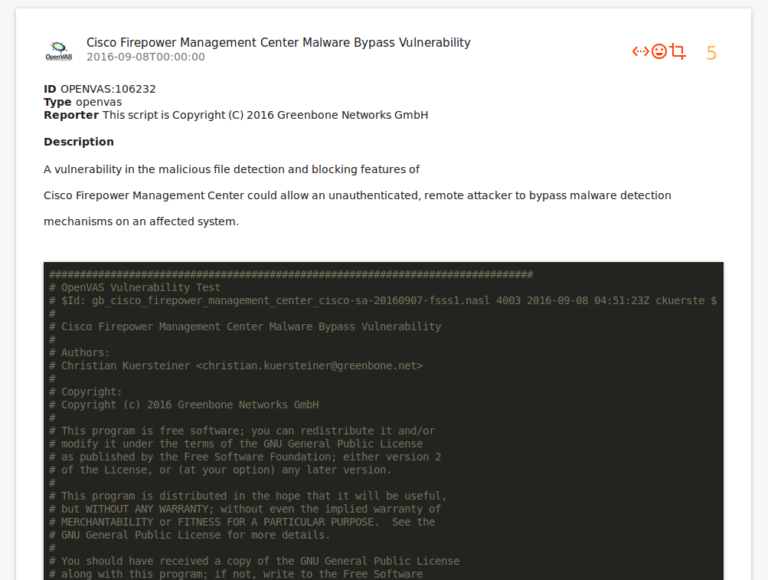768x580 pixels.
Task: Click the 'mechanisms on an affected system' line
Action: (141, 221)
